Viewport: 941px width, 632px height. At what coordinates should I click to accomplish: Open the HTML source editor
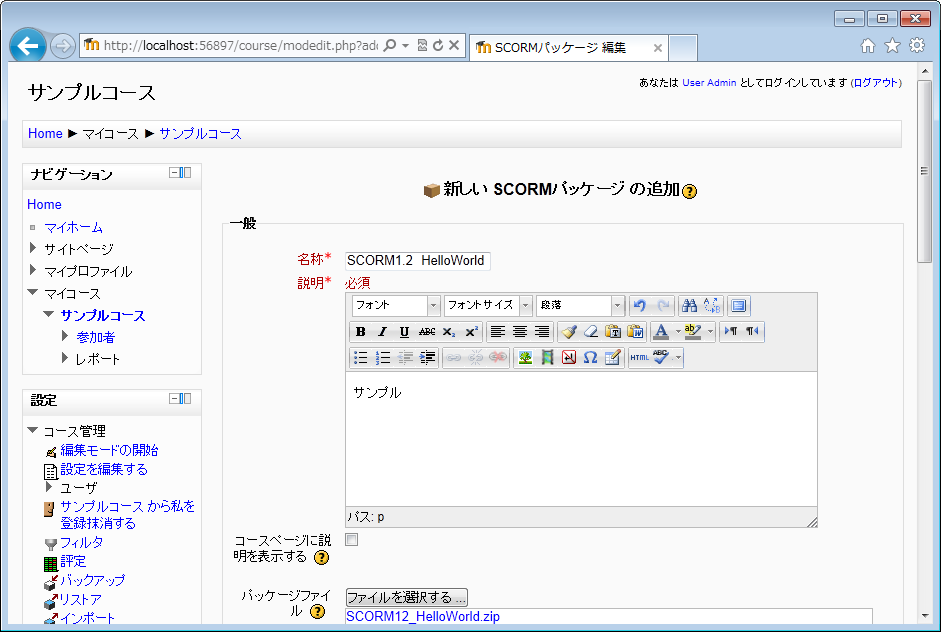[638, 358]
